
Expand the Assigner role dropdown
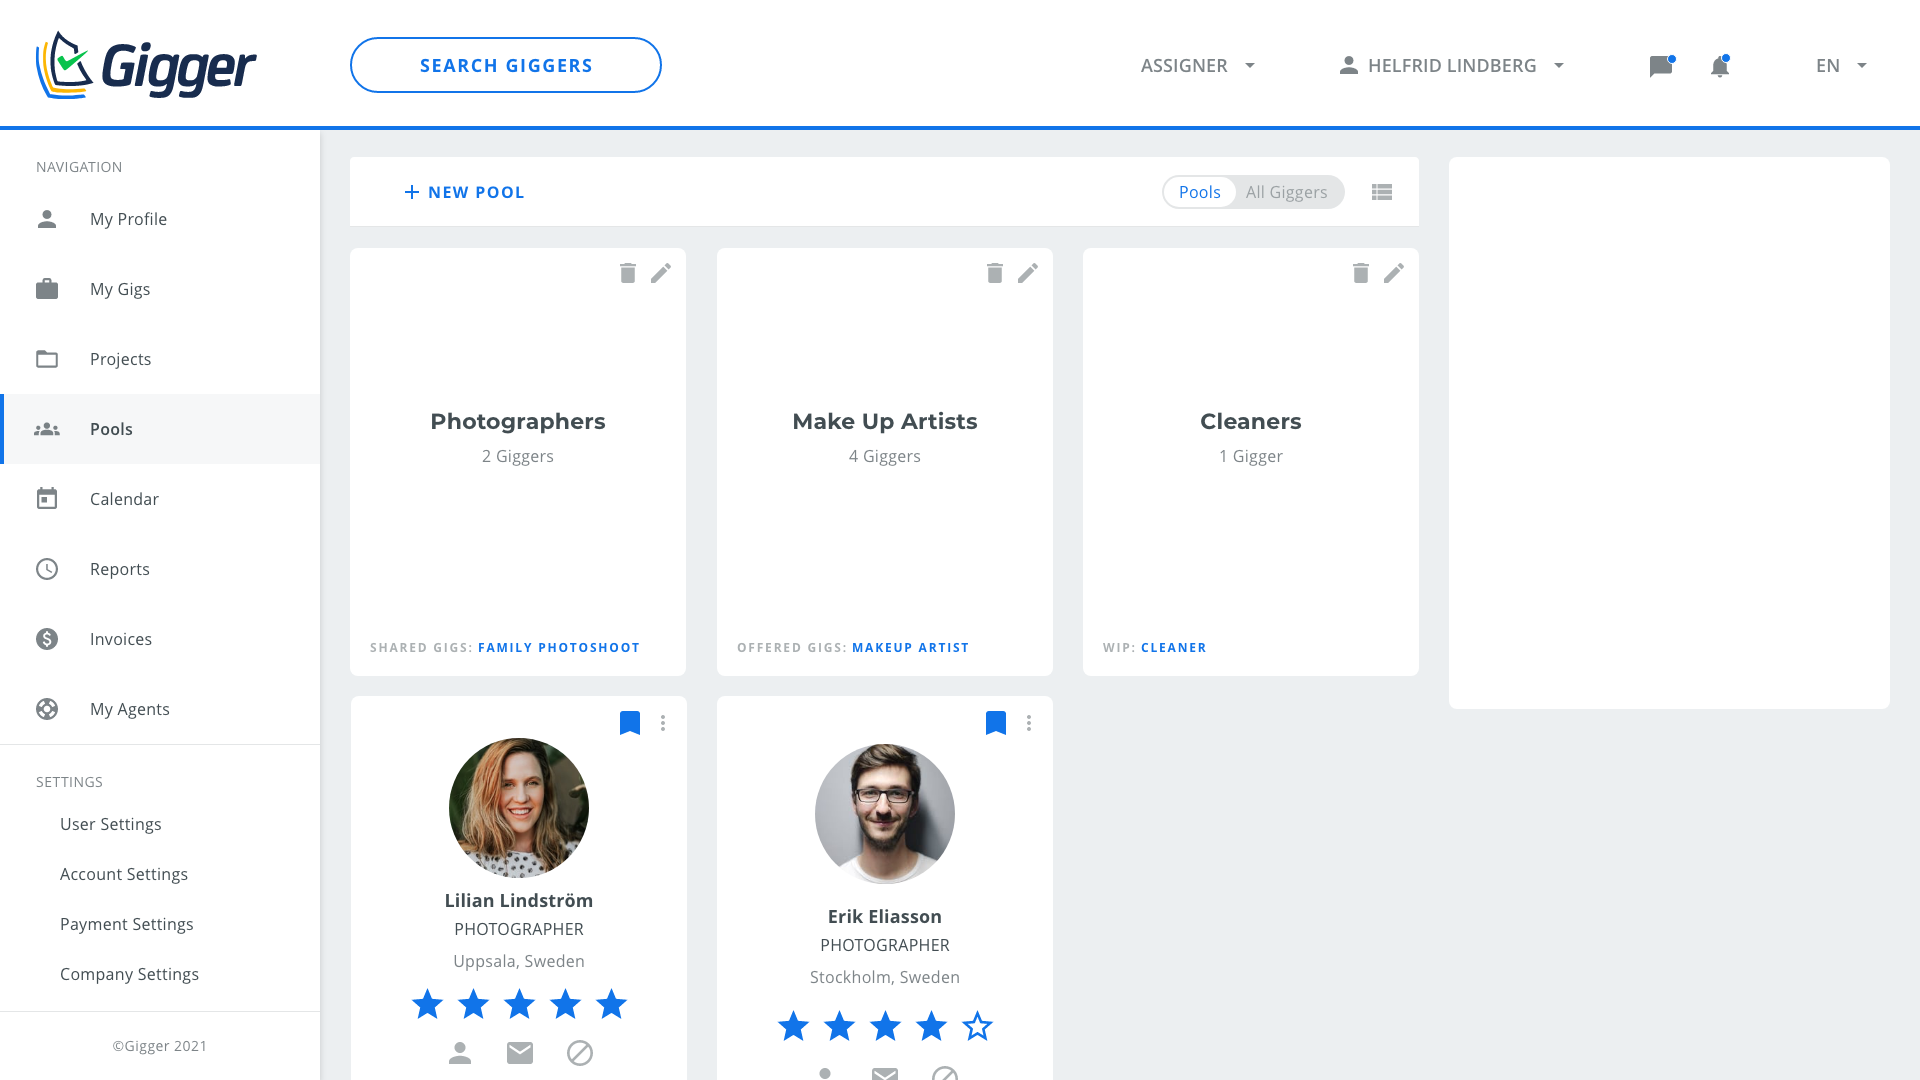coord(1198,66)
